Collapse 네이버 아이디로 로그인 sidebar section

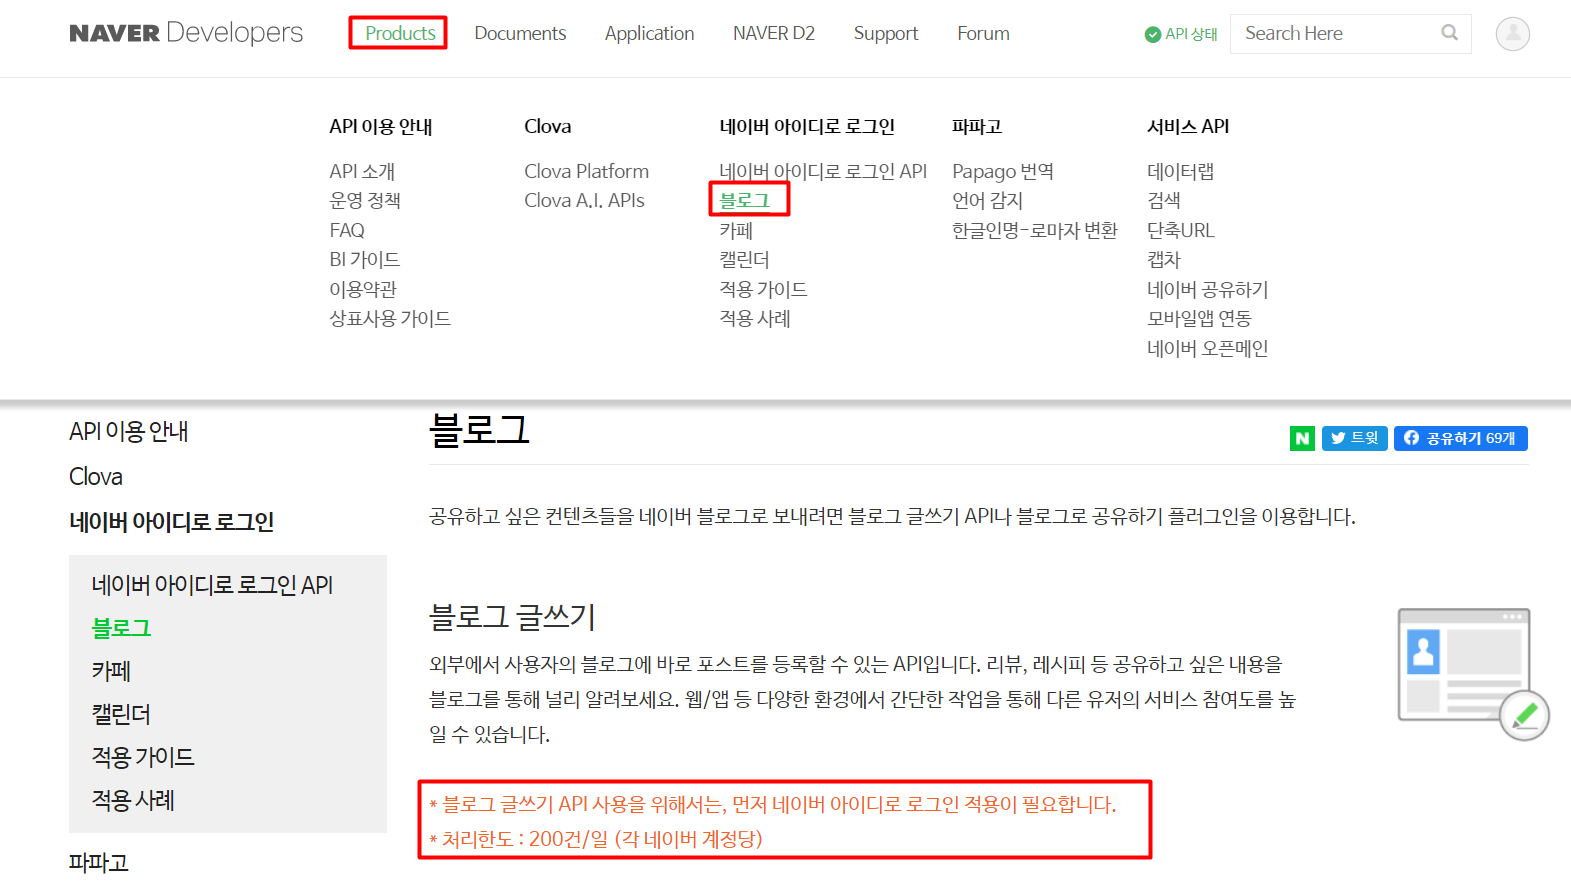(171, 521)
